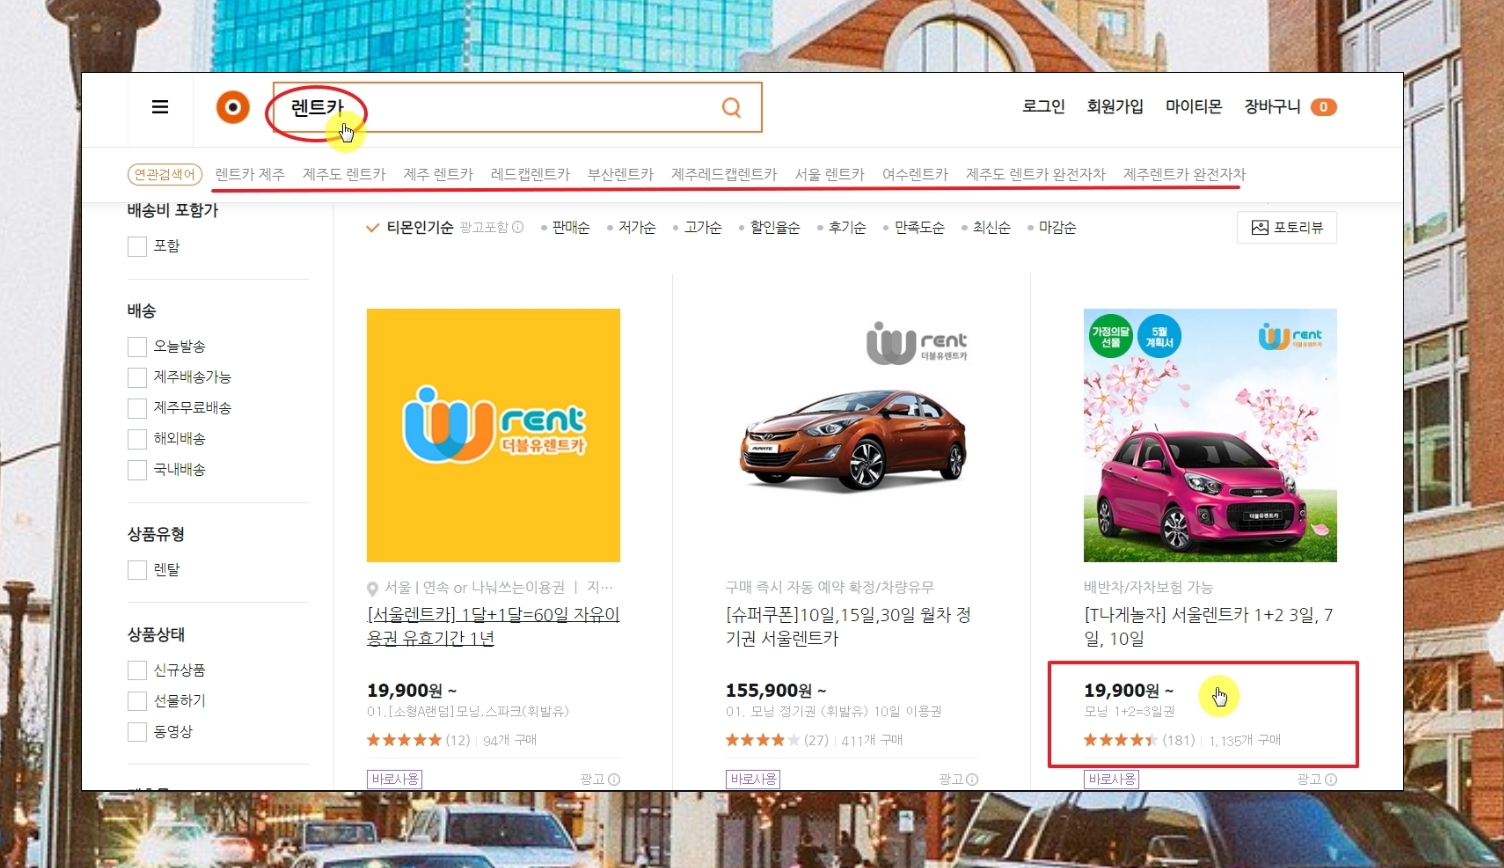
Task: Click the 광고포함 info icon
Action: click(518, 228)
